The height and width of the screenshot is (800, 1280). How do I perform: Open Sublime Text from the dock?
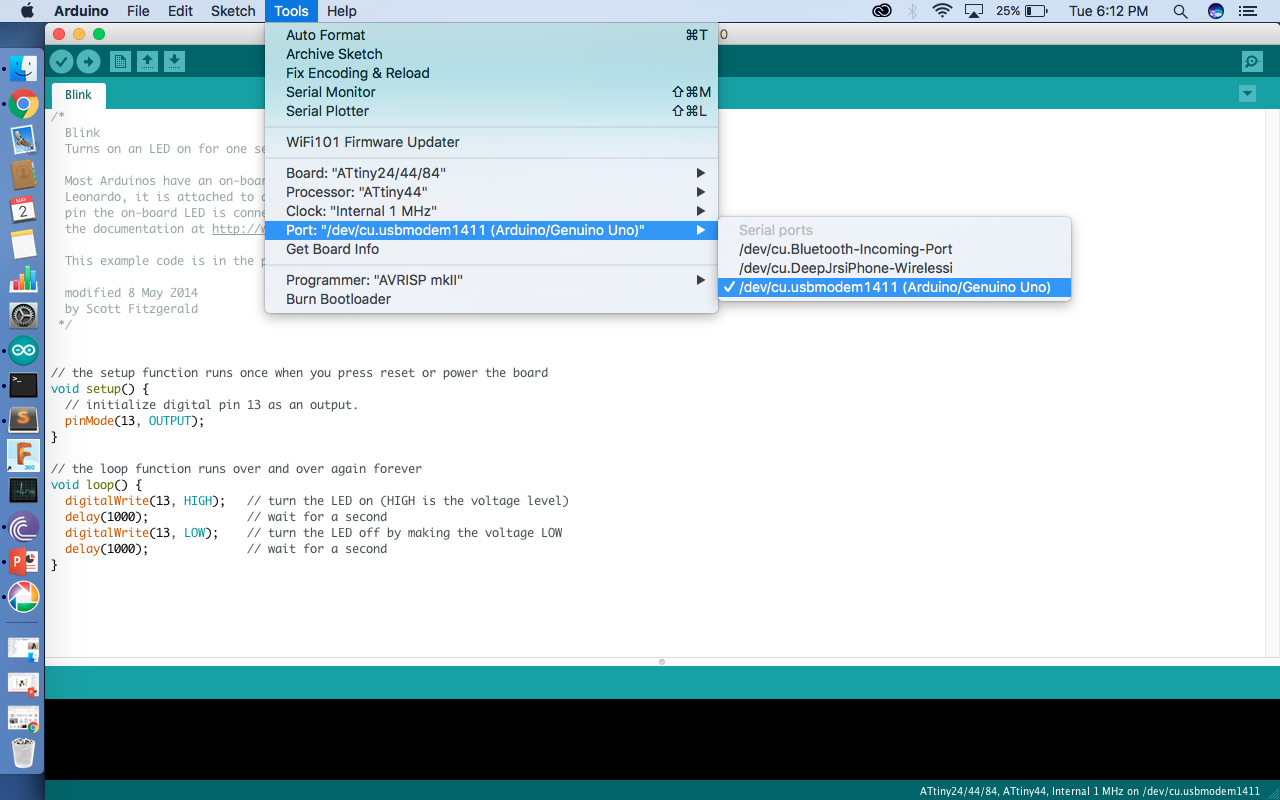point(23,421)
